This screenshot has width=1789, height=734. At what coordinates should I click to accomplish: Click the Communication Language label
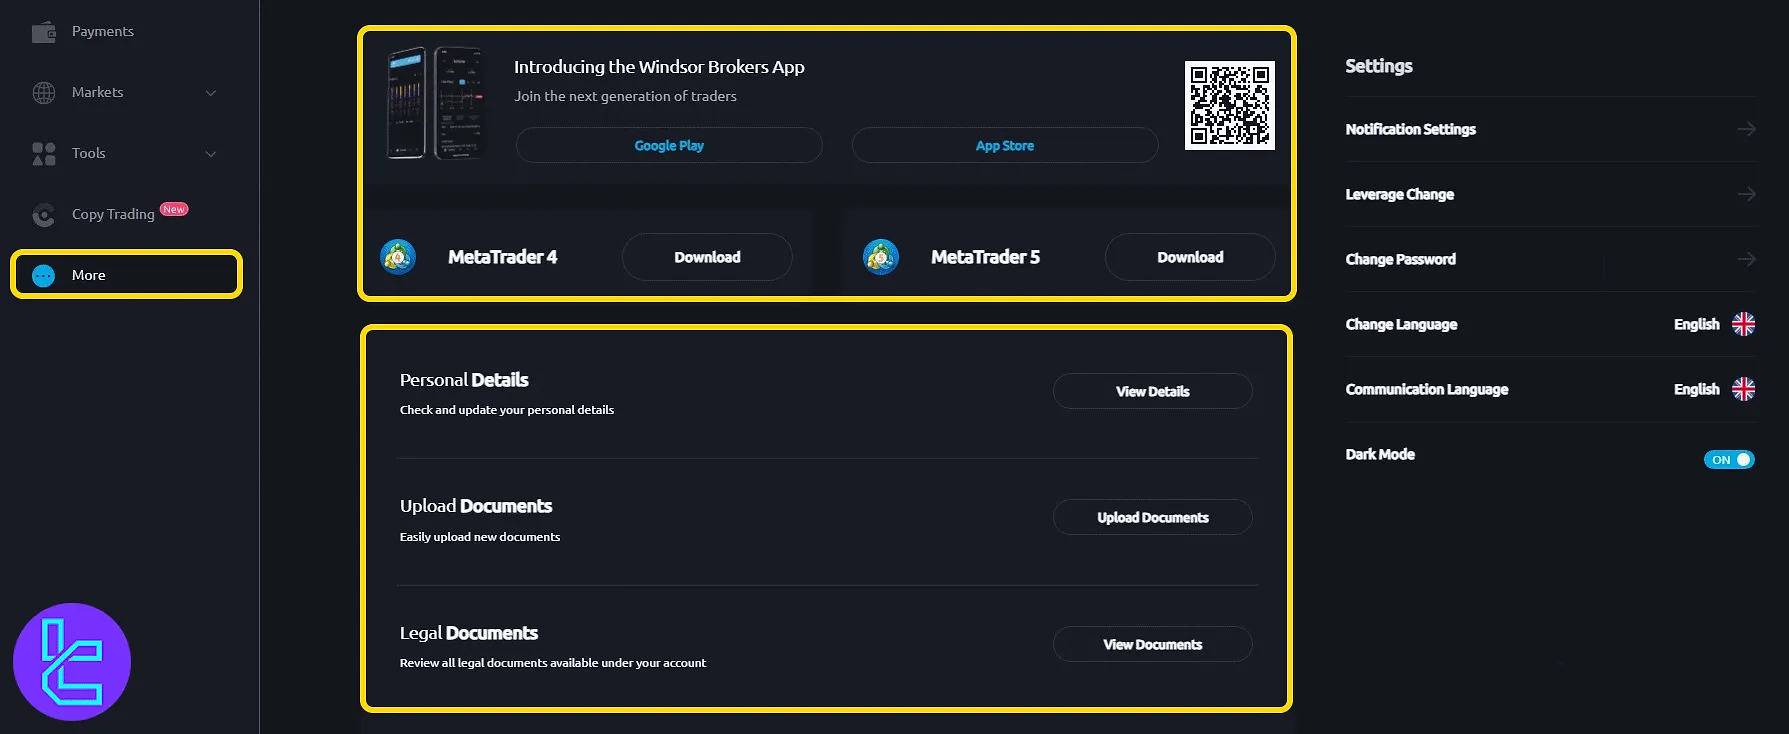1427,389
